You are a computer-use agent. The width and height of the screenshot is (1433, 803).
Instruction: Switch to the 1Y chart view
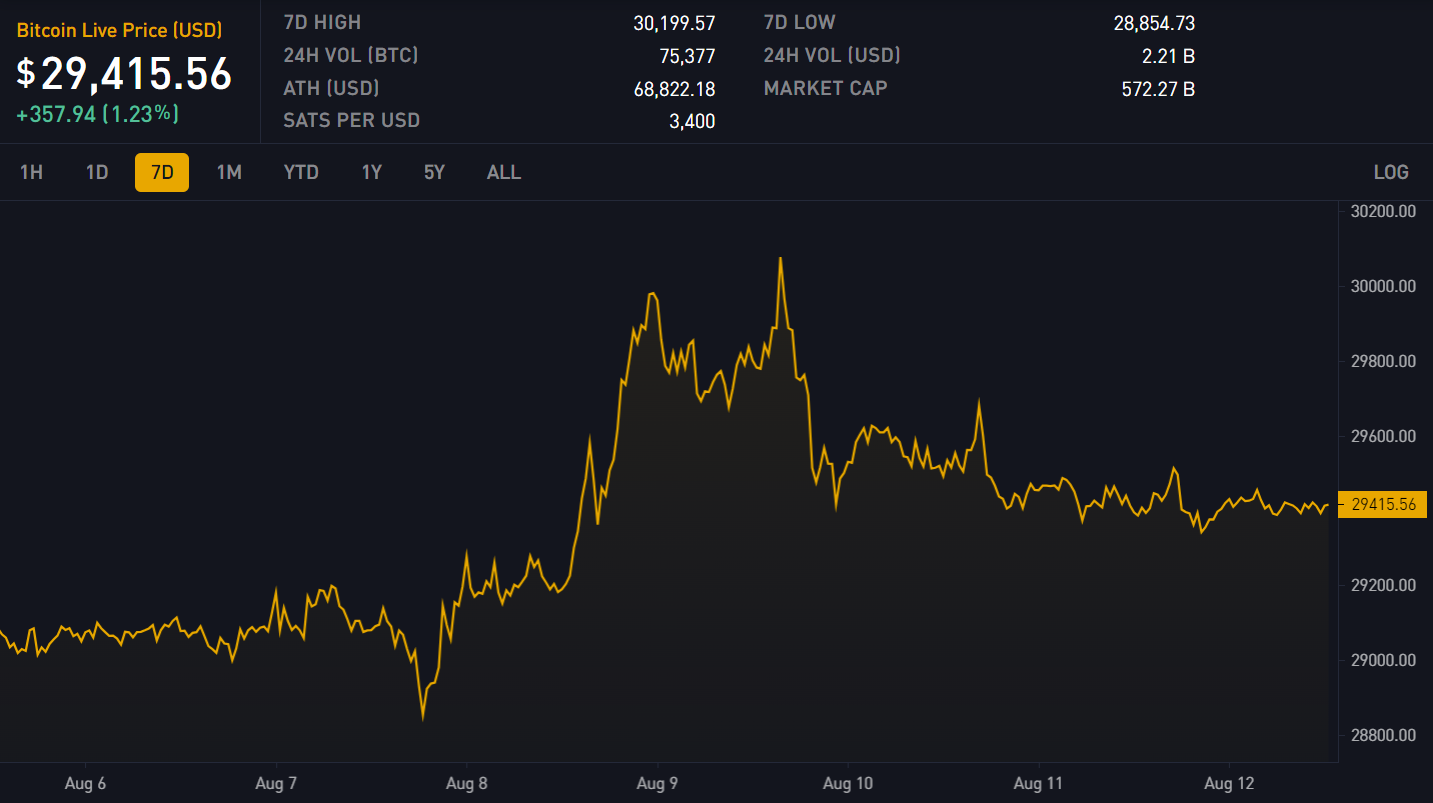point(372,172)
